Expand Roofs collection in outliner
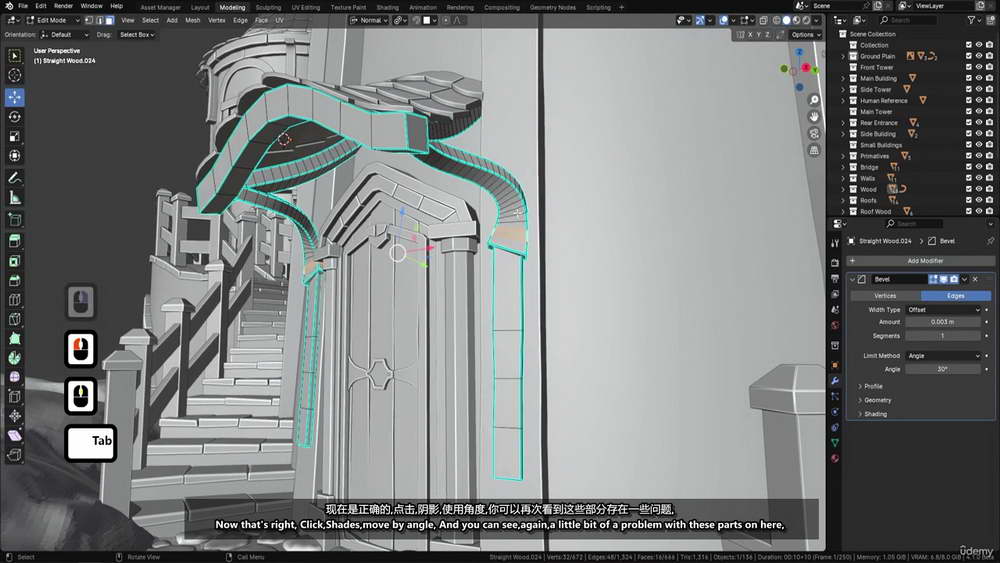The height and width of the screenshot is (563, 1000). click(843, 201)
